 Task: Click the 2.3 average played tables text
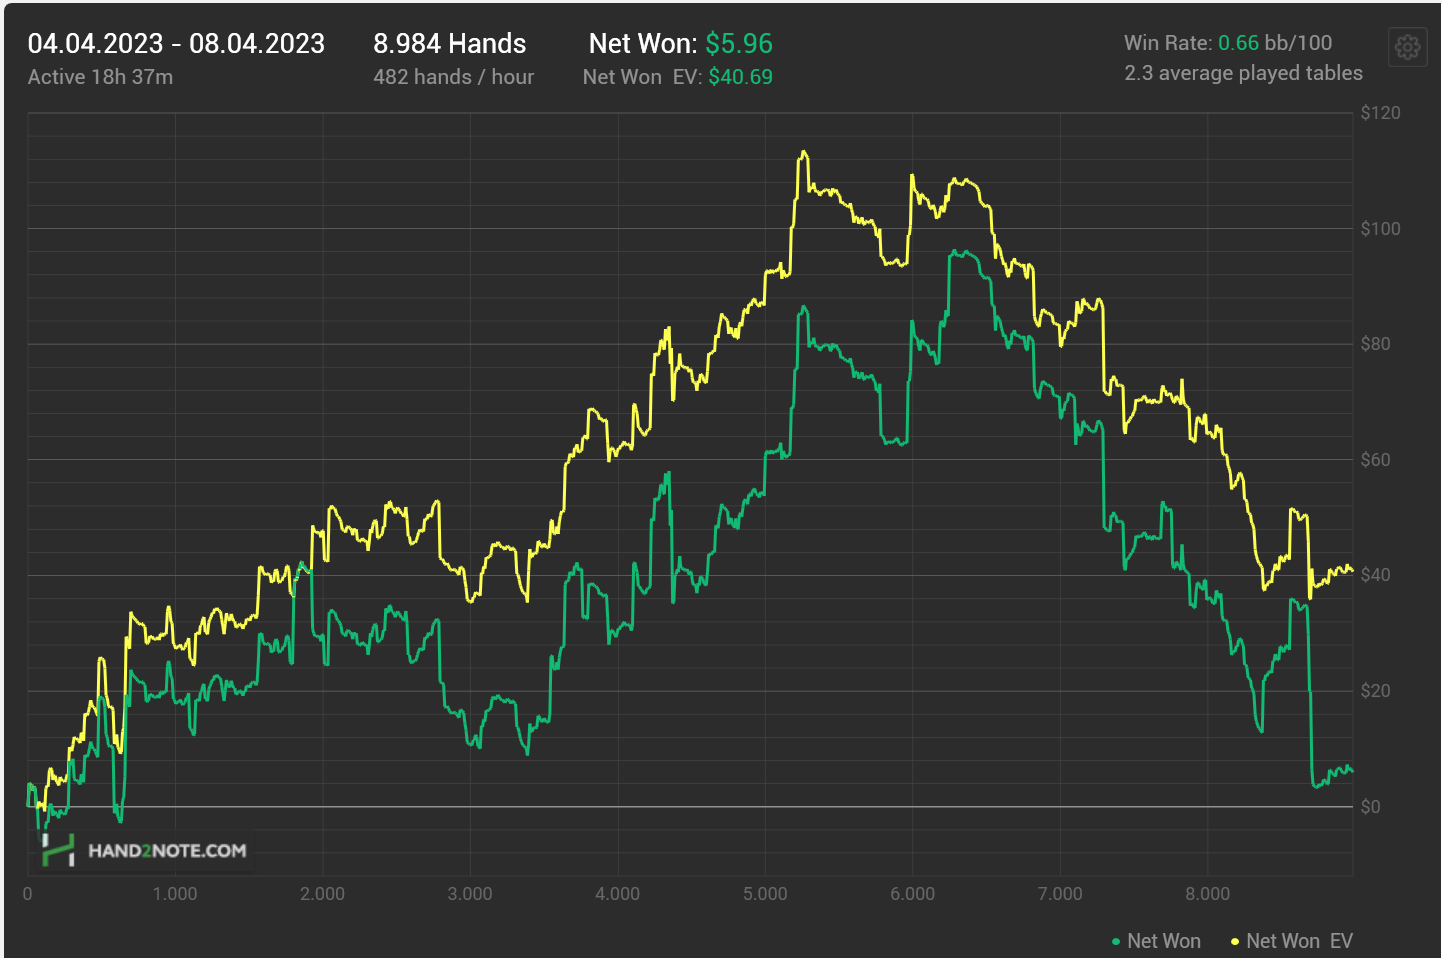pos(1243,73)
